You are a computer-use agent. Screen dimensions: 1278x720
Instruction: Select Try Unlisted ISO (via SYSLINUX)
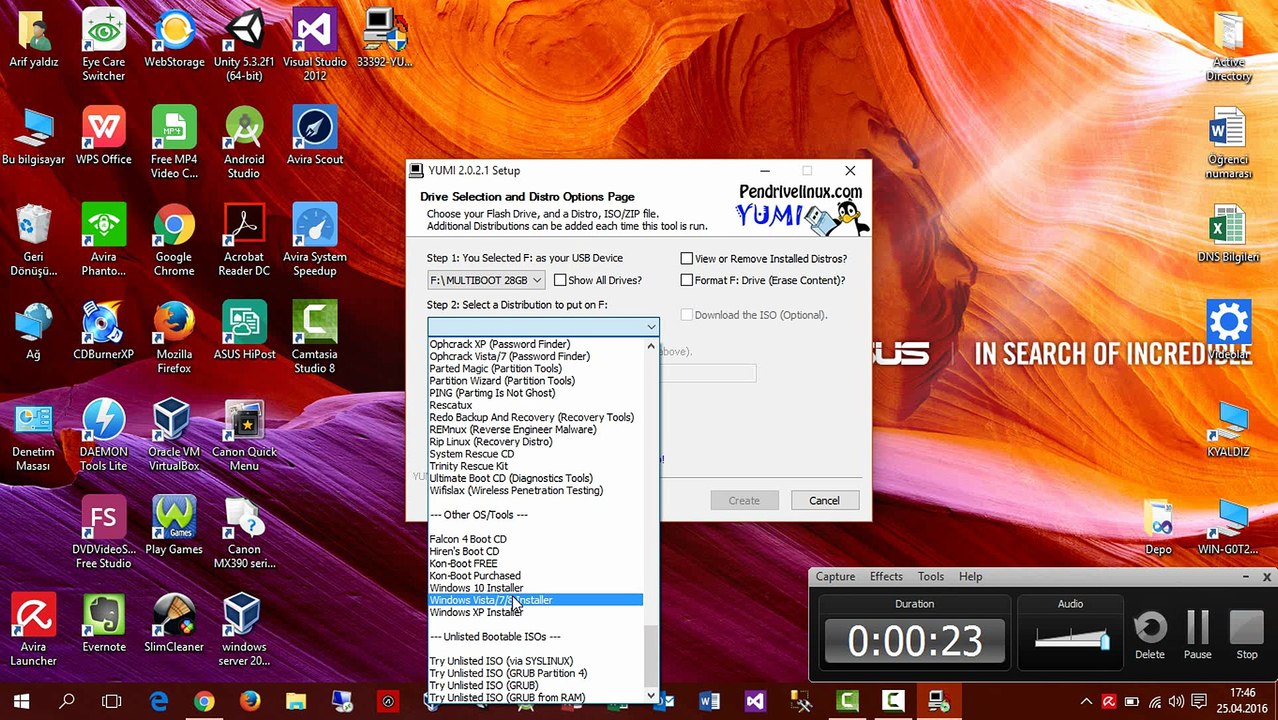(x=536, y=661)
